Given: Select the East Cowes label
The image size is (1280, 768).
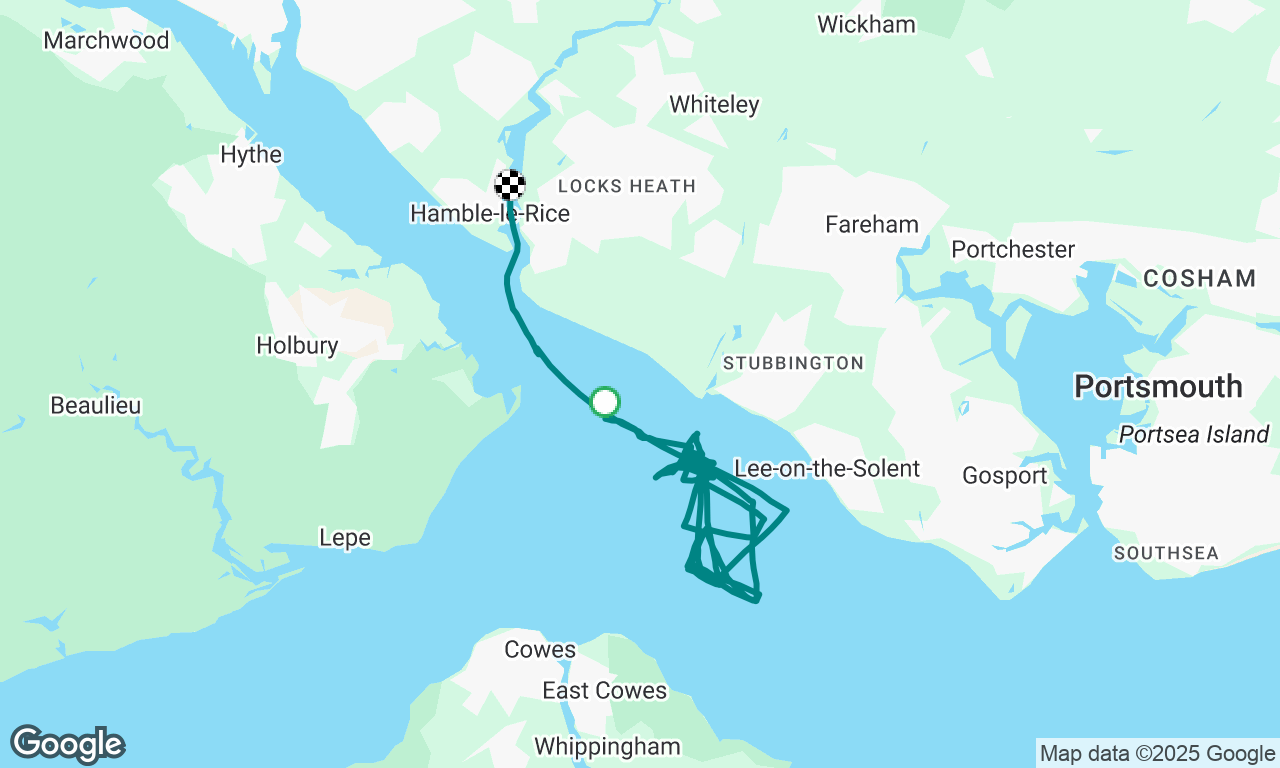Looking at the screenshot, I should pyautogui.click(x=604, y=691).
